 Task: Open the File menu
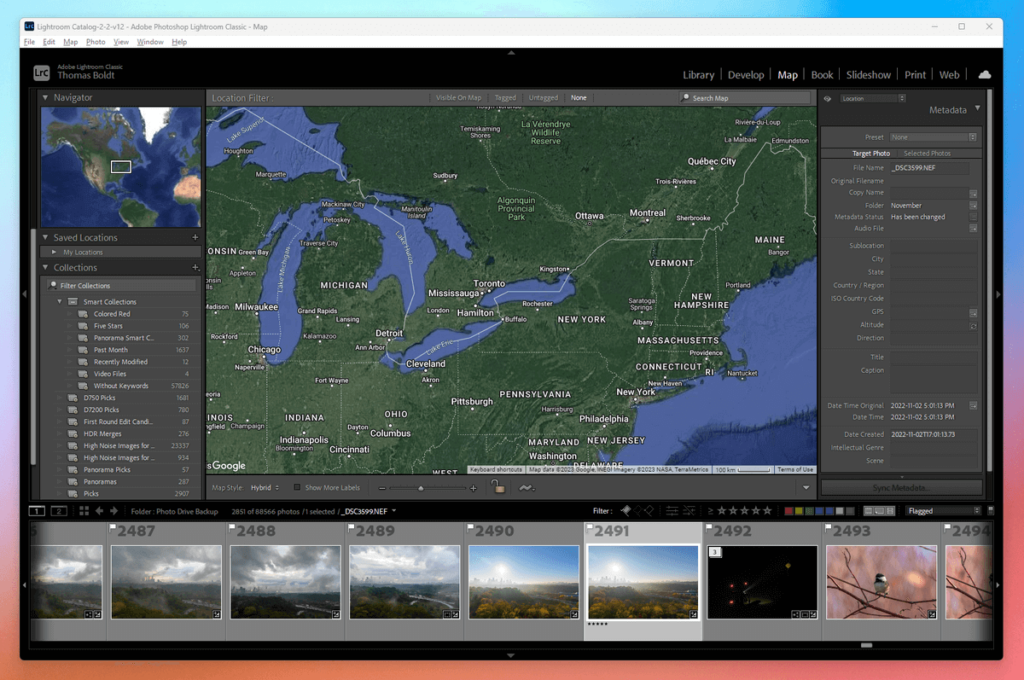pos(29,42)
